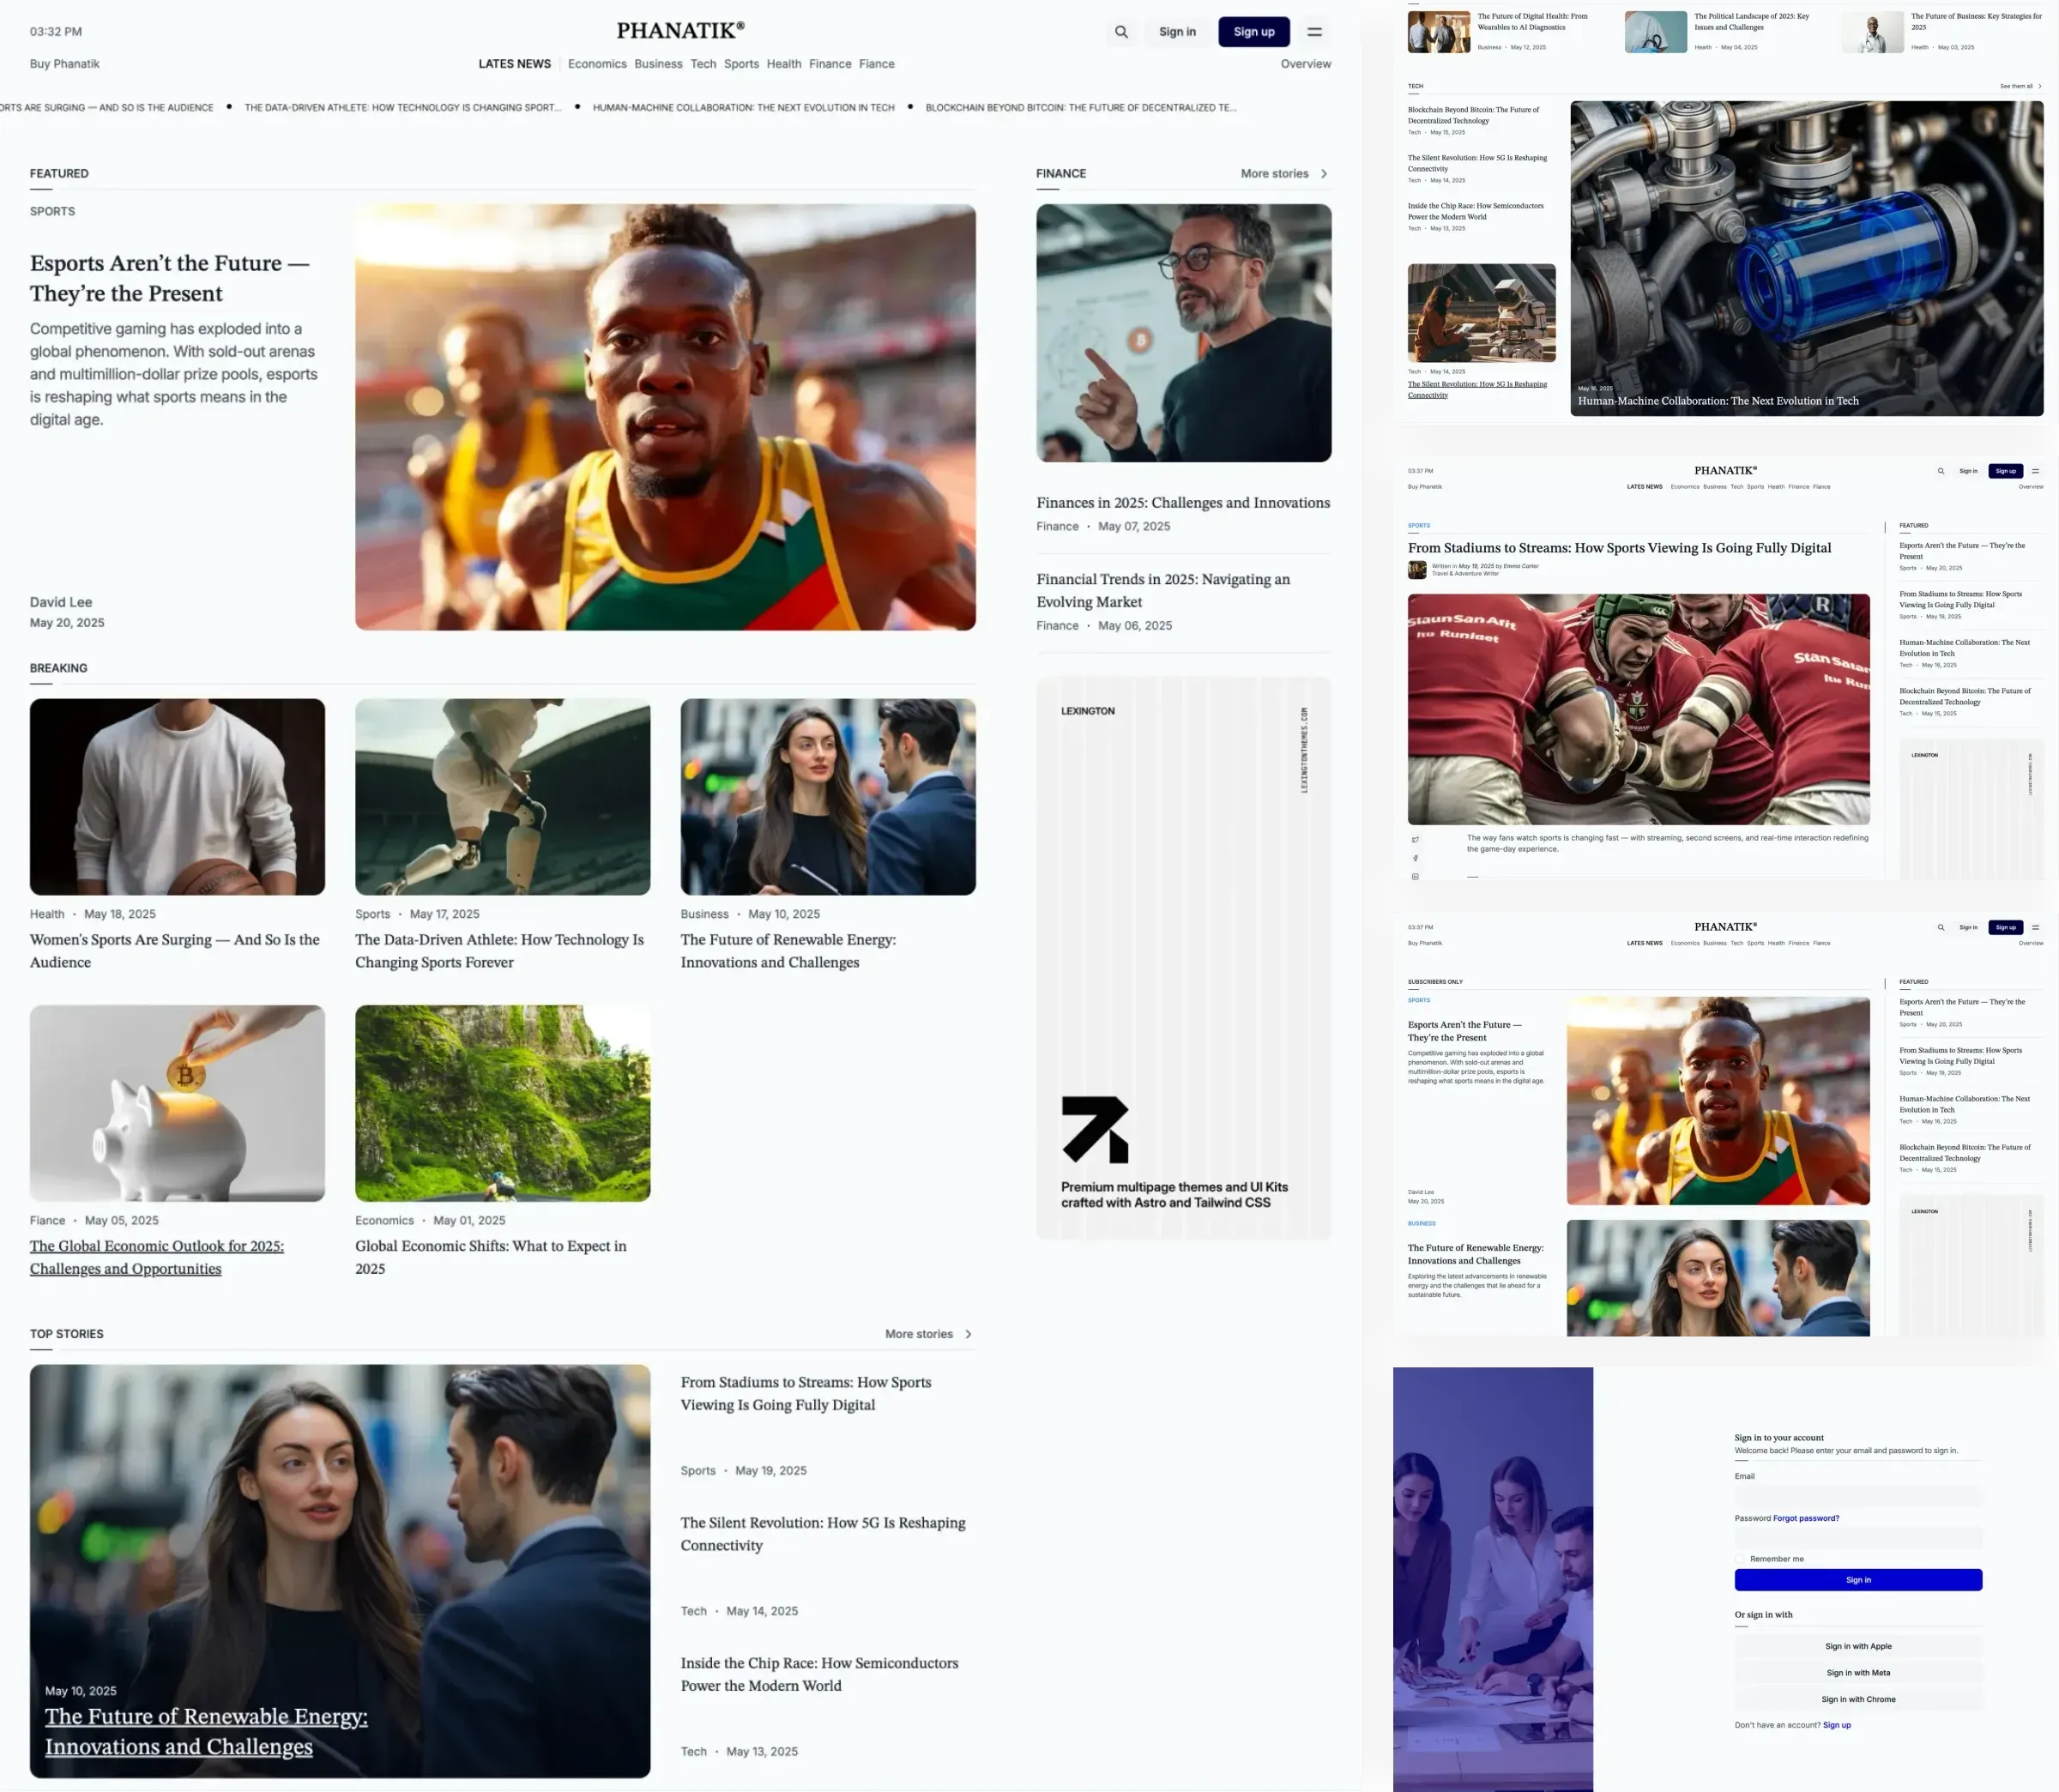Screen dimensions: 2059x1792
Task: Open the large blue-cylinder Human-Machine Collaboration image
Action: tap(1806, 258)
